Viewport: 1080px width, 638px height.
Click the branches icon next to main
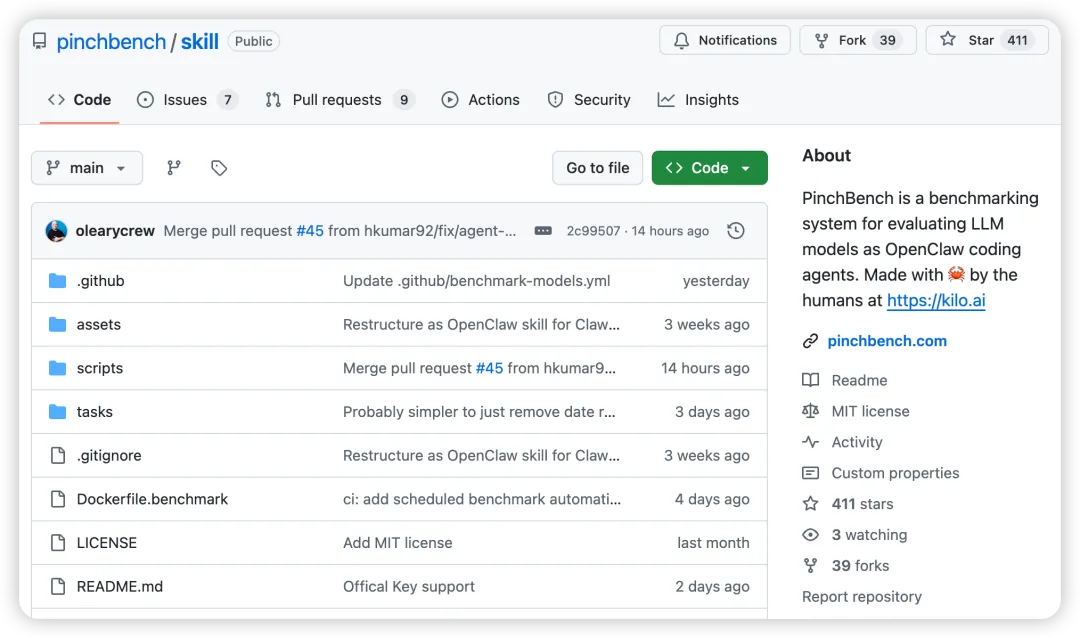click(x=173, y=168)
